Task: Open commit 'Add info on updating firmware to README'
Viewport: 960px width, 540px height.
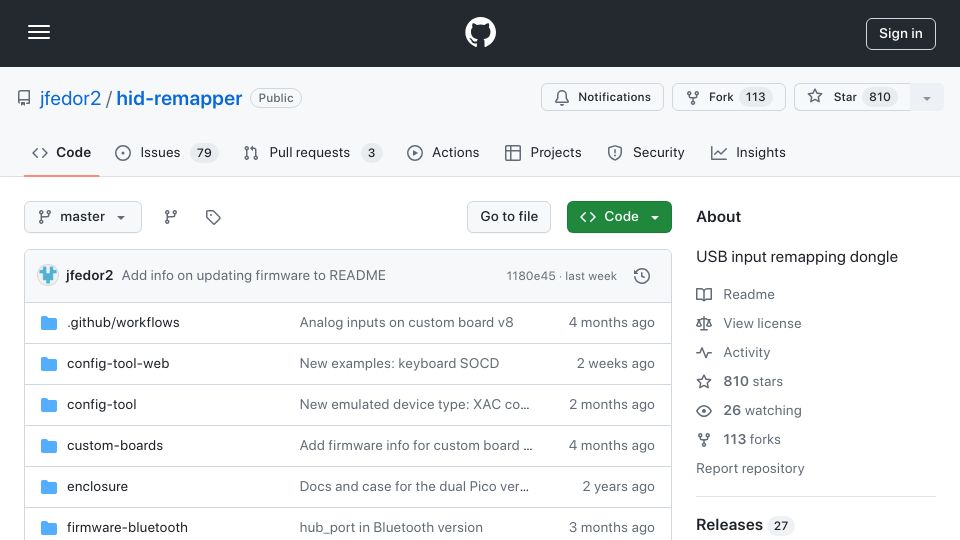Action: point(253,276)
